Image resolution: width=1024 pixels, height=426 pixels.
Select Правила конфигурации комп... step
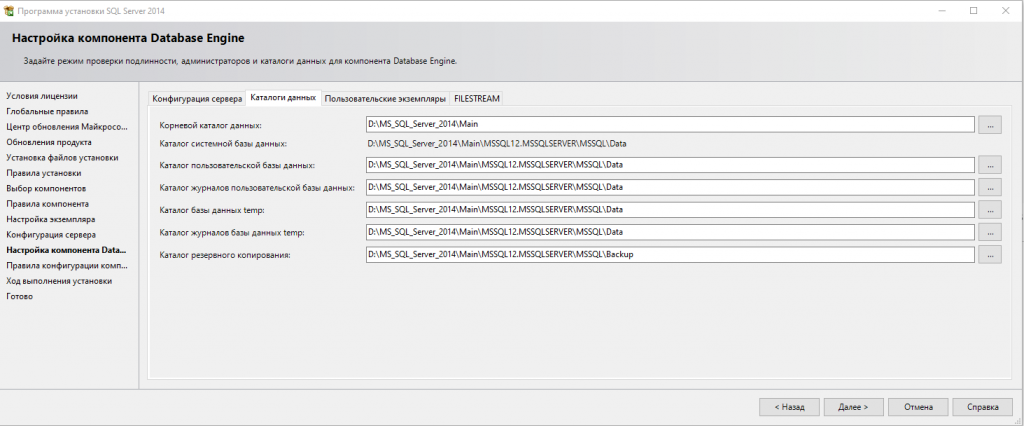point(67,265)
